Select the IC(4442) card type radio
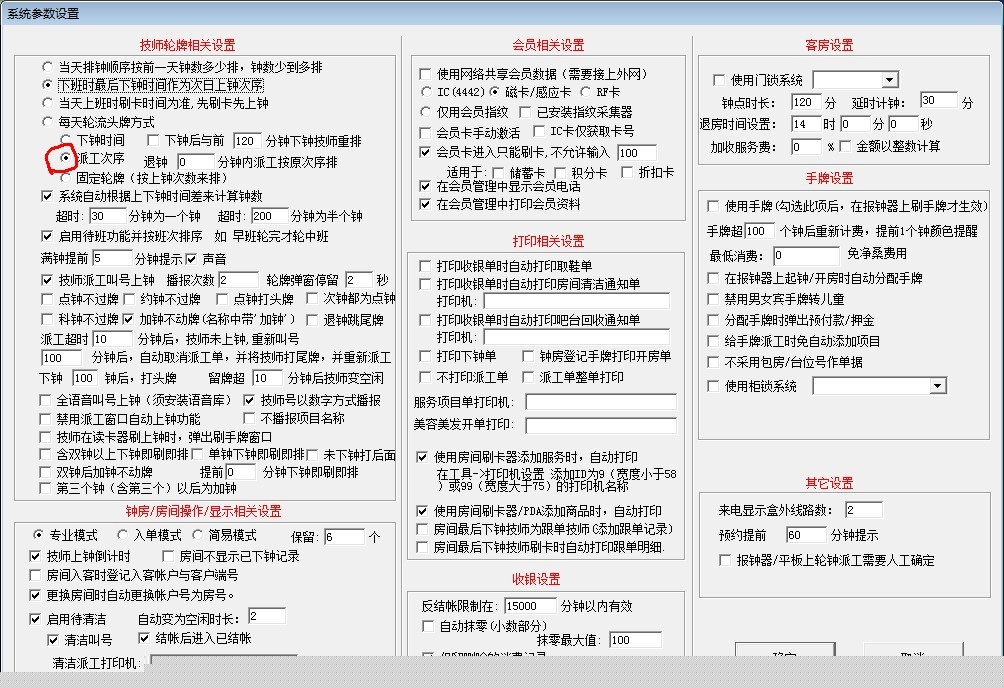The image size is (1004, 688). point(426,92)
